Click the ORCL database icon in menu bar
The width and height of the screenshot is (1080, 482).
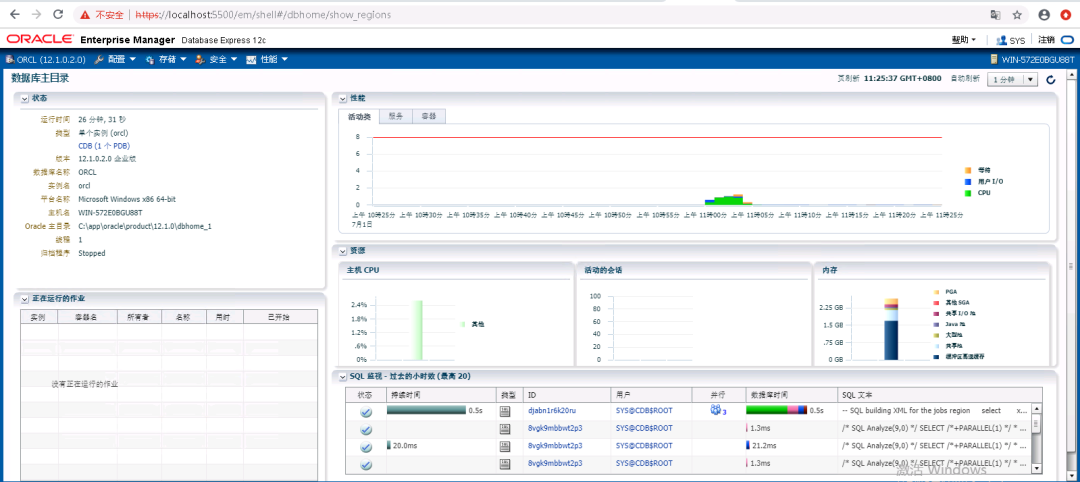click(10, 59)
